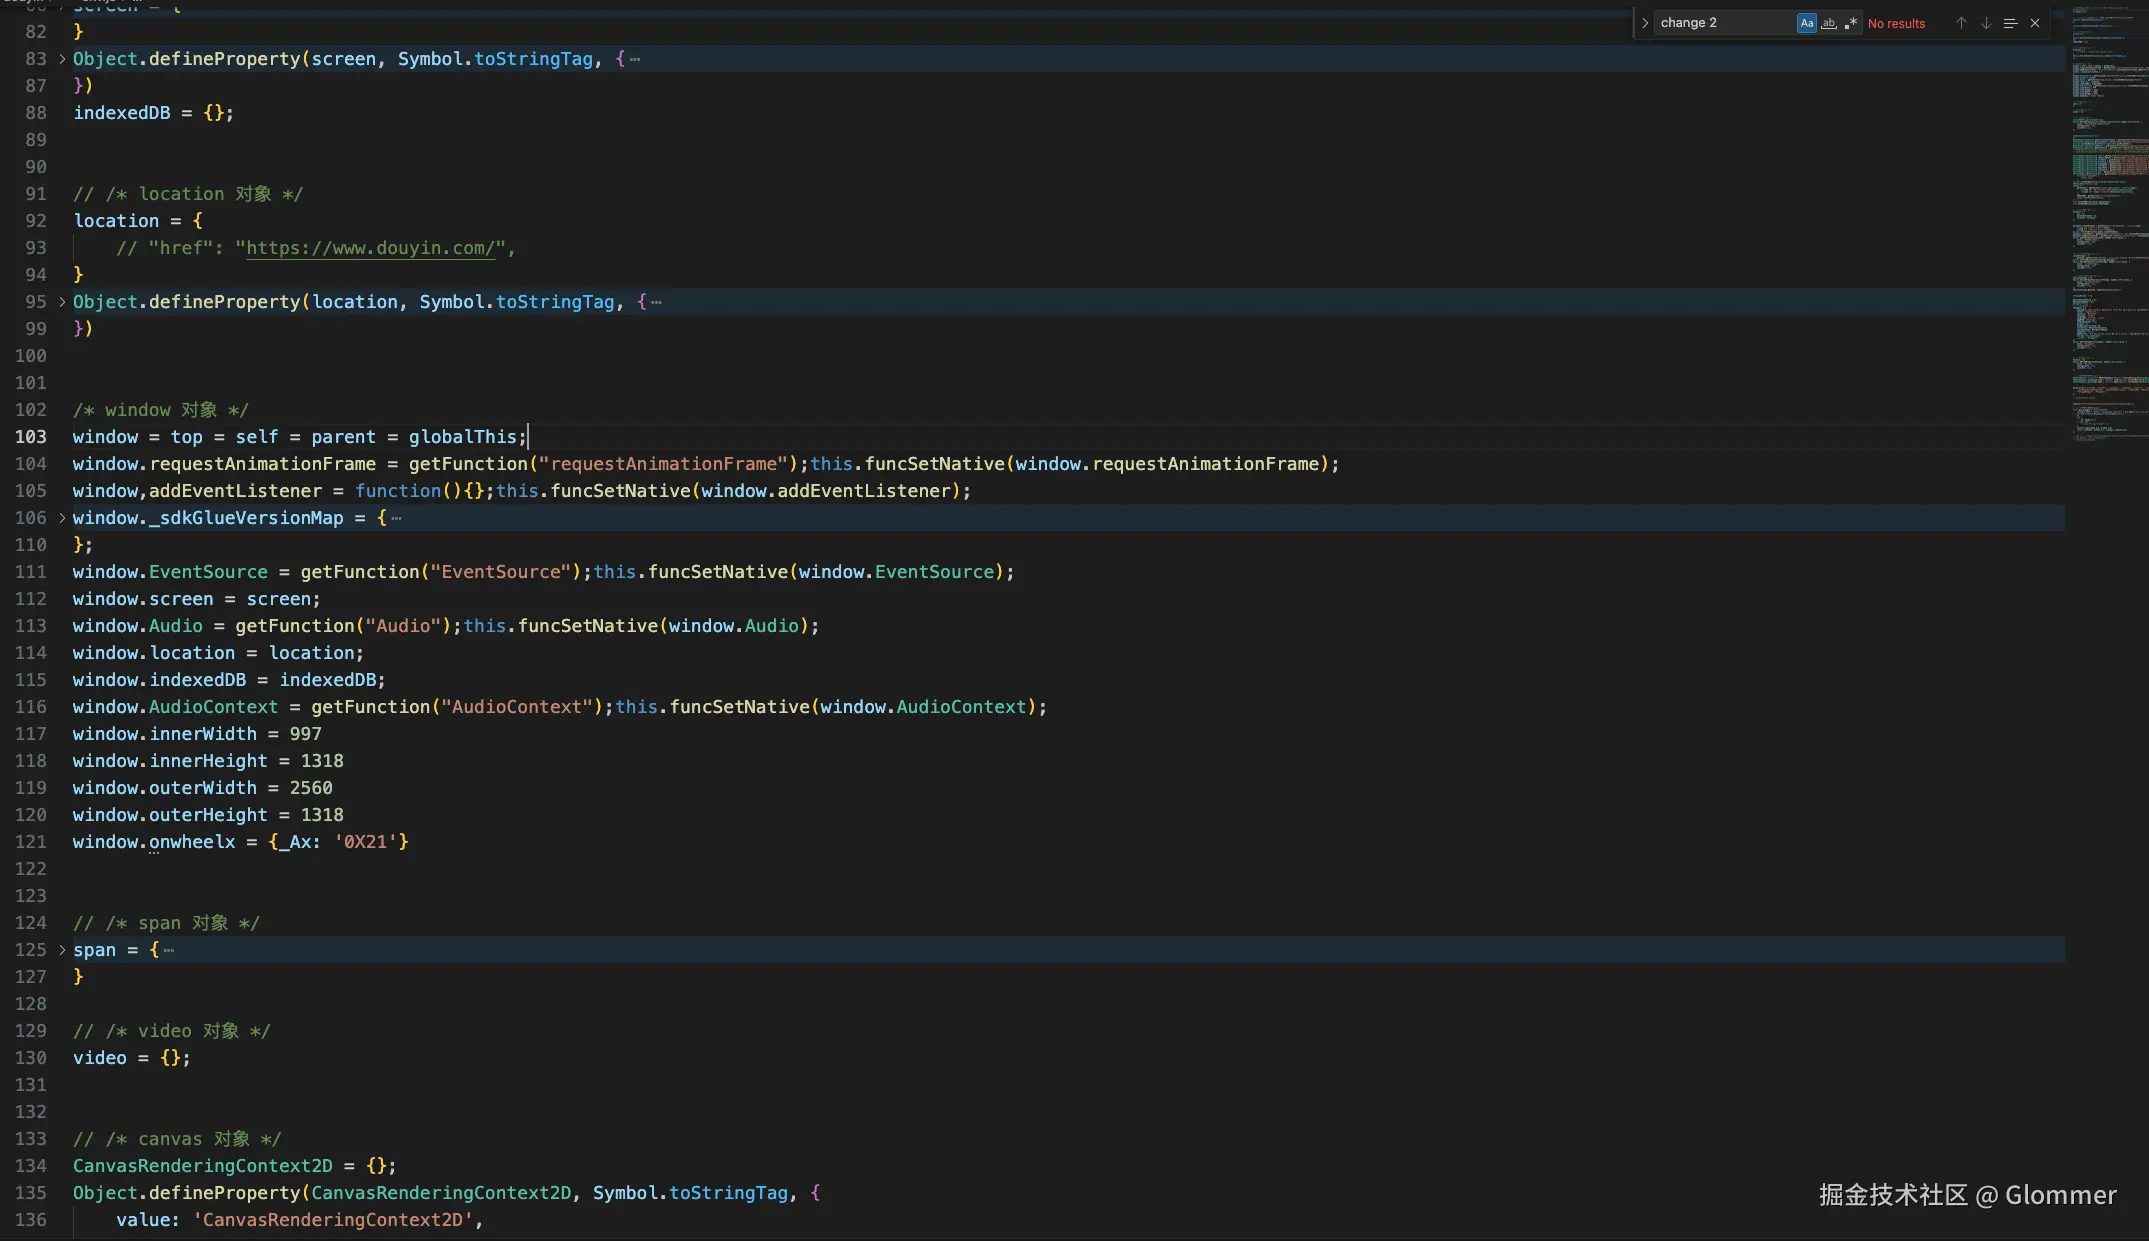Click line number 121 in gutter
Viewport: 2149px width, 1241px height.
[31, 842]
